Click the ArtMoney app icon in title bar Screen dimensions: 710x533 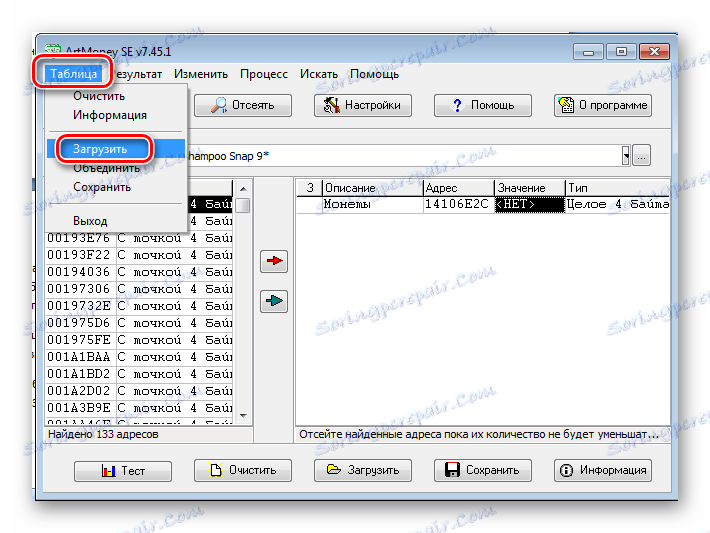click(x=53, y=49)
